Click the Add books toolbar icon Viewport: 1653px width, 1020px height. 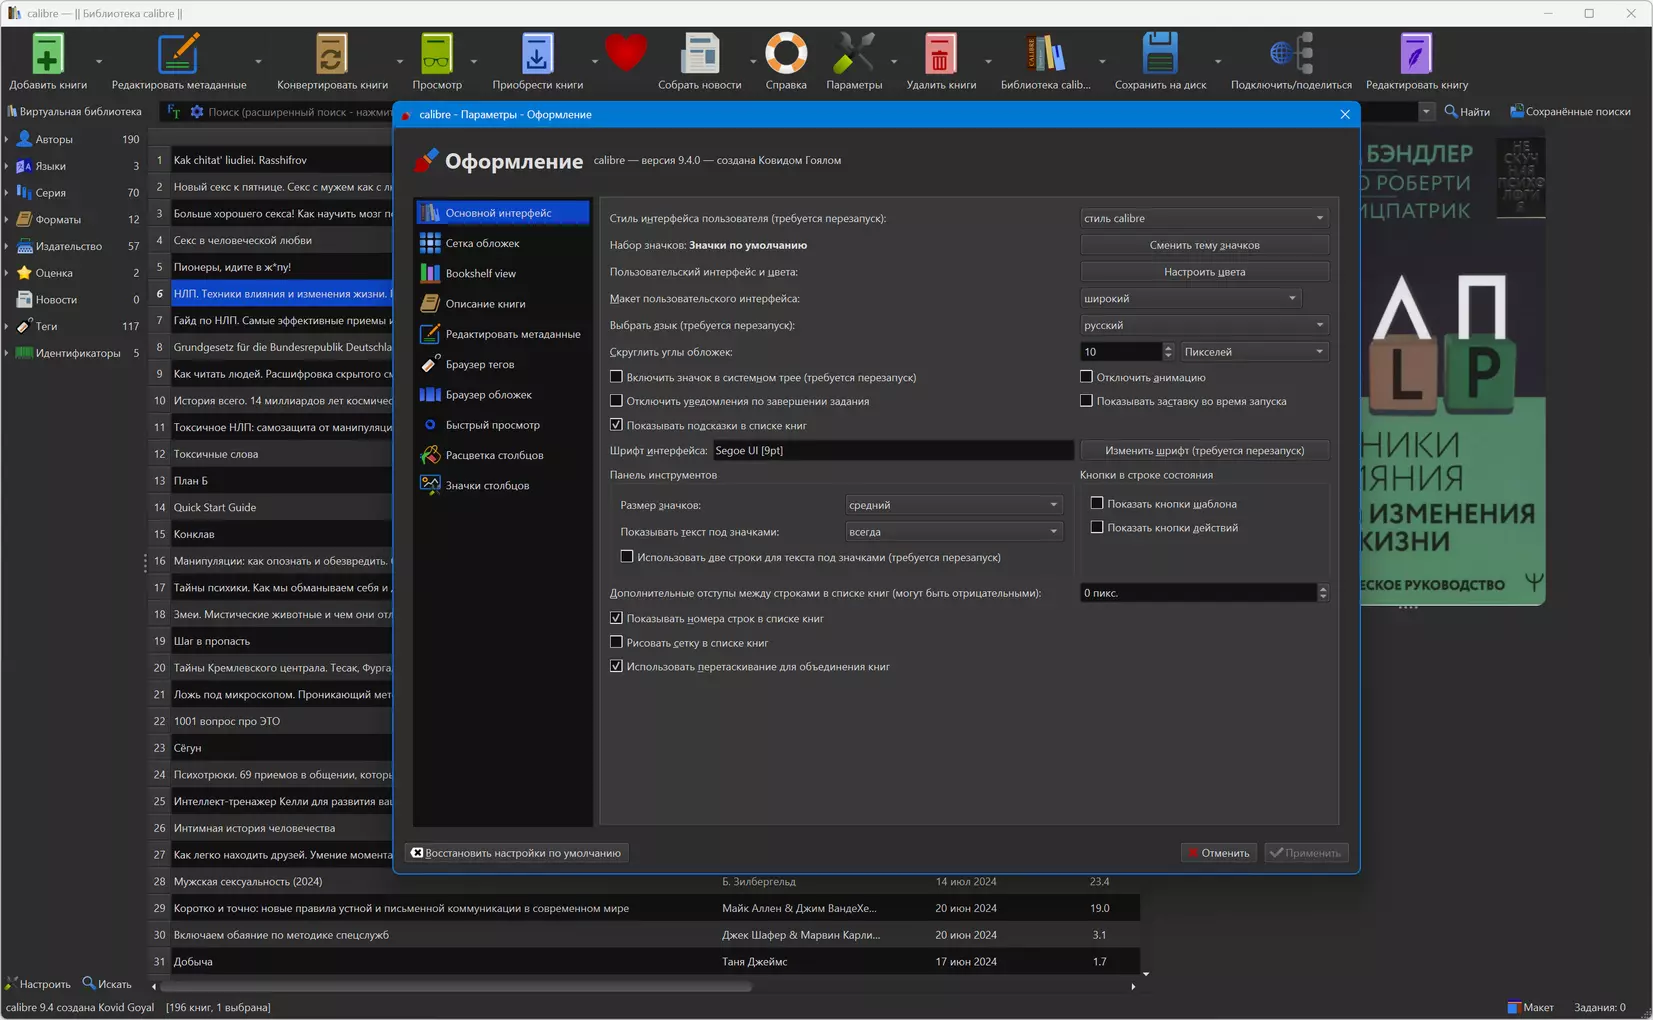(x=47, y=55)
